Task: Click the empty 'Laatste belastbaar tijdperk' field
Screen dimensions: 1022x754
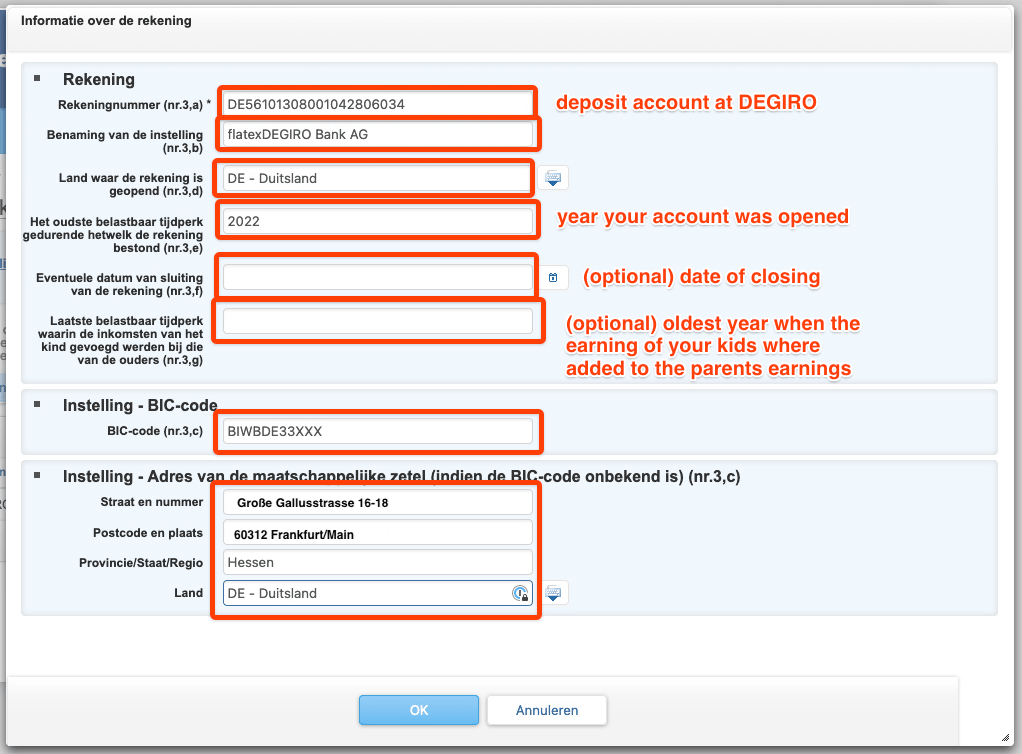Action: point(377,321)
